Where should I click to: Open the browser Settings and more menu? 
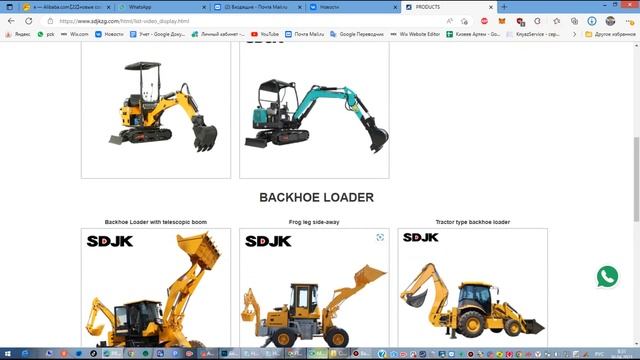(629, 21)
